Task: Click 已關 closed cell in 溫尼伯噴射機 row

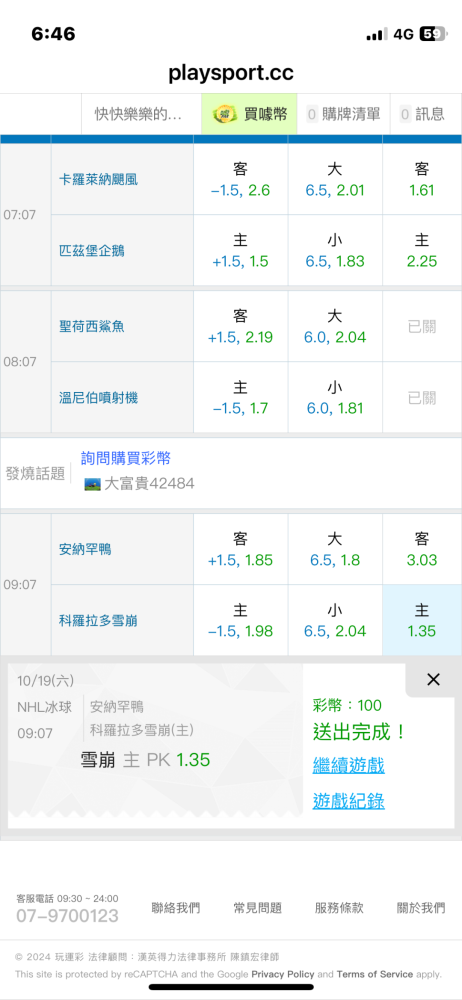Action: click(x=422, y=397)
